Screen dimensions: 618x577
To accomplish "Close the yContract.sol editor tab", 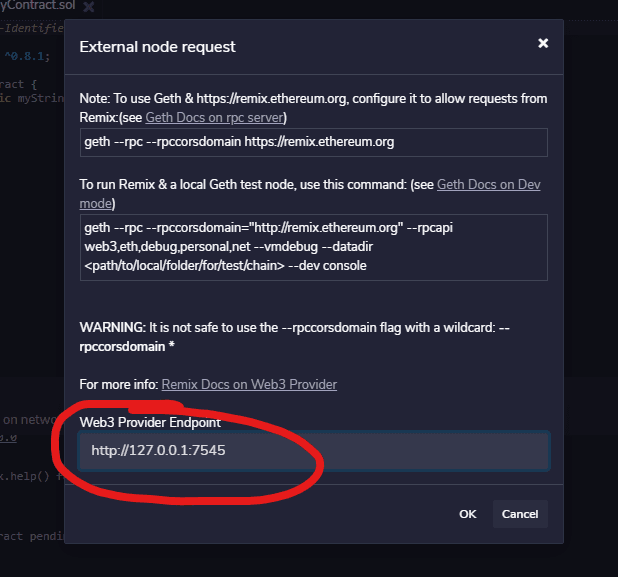I will (x=89, y=7).
